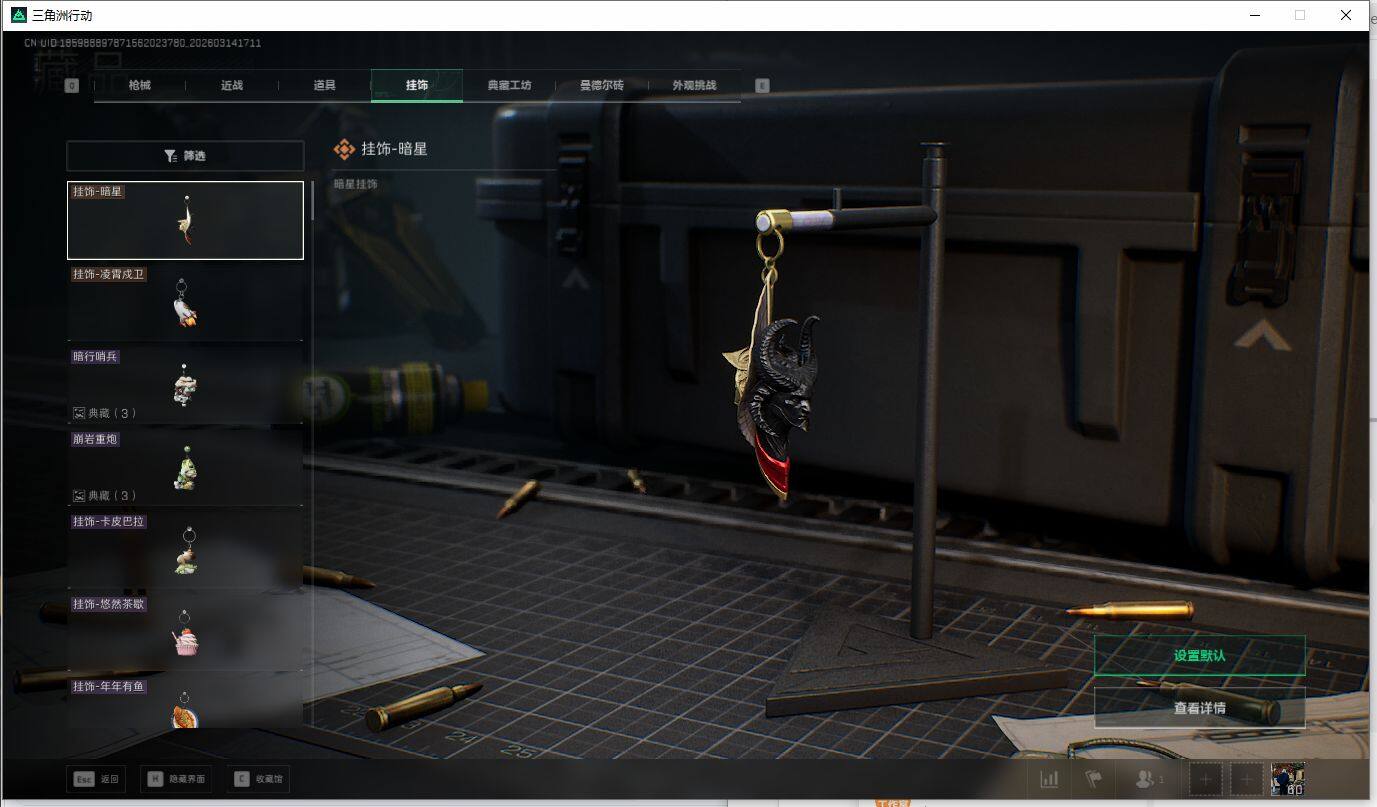The image size is (1377, 807).
Task: Select the 挂饰-年年有鱼 charm item
Action: pos(185,701)
